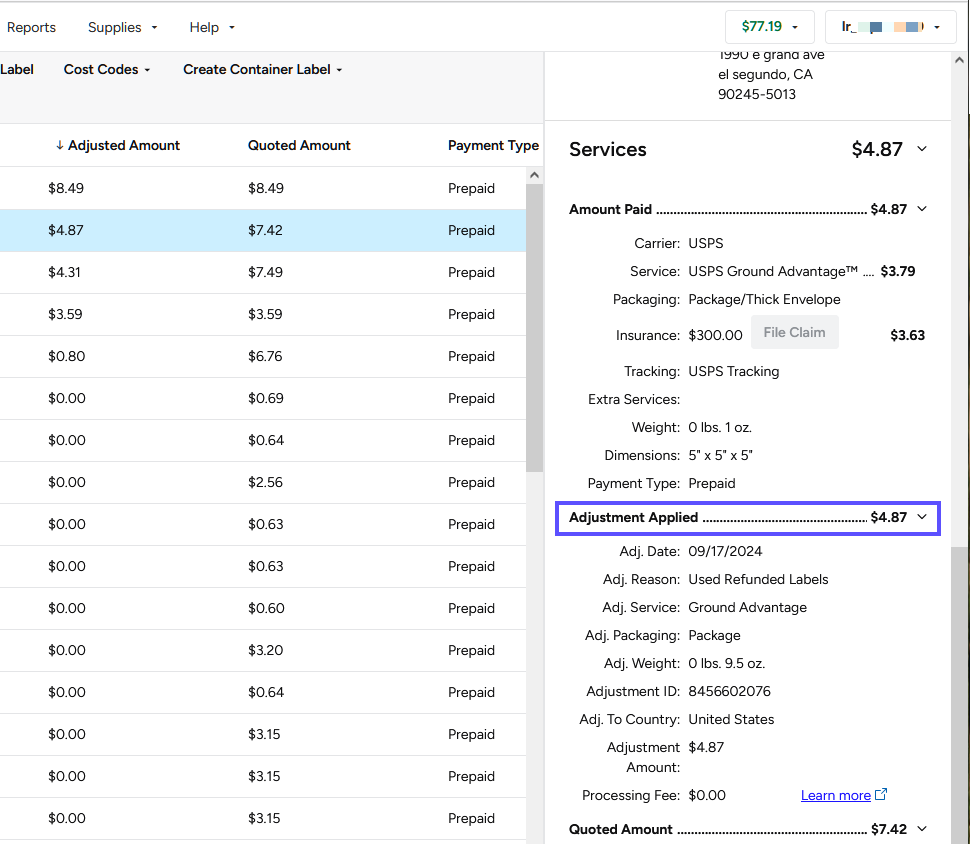The image size is (970, 844).
Task: Open the account dropdown in the top right
Action: coord(889,26)
